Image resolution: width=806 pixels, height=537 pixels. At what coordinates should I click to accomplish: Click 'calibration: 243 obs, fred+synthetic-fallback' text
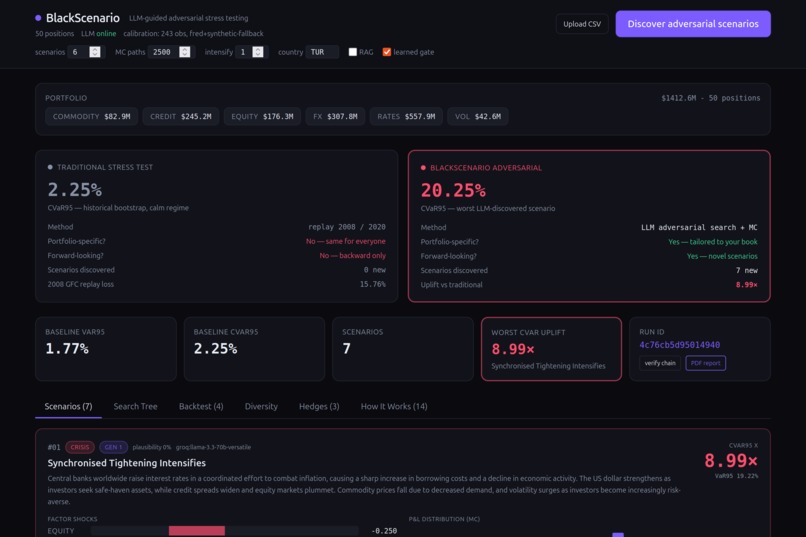pos(193,33)
